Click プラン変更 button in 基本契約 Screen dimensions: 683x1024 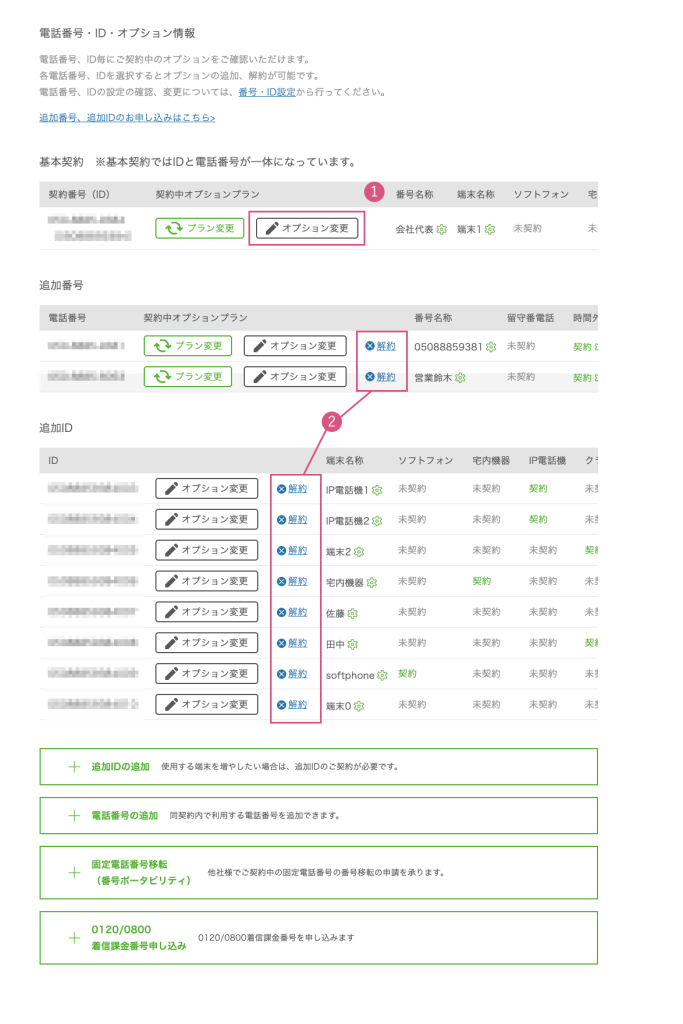[200, 228]
